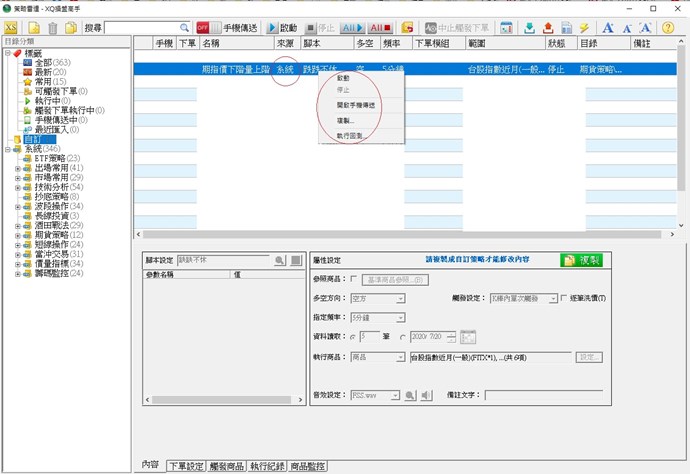Click the lightning bolt toolbar icon
This screenshot has height=474, width=690.
click(x=584, y=27)
